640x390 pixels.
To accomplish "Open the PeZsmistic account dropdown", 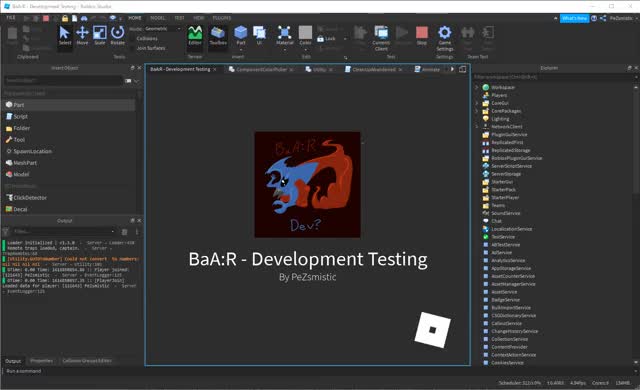I will click(623, 18).
